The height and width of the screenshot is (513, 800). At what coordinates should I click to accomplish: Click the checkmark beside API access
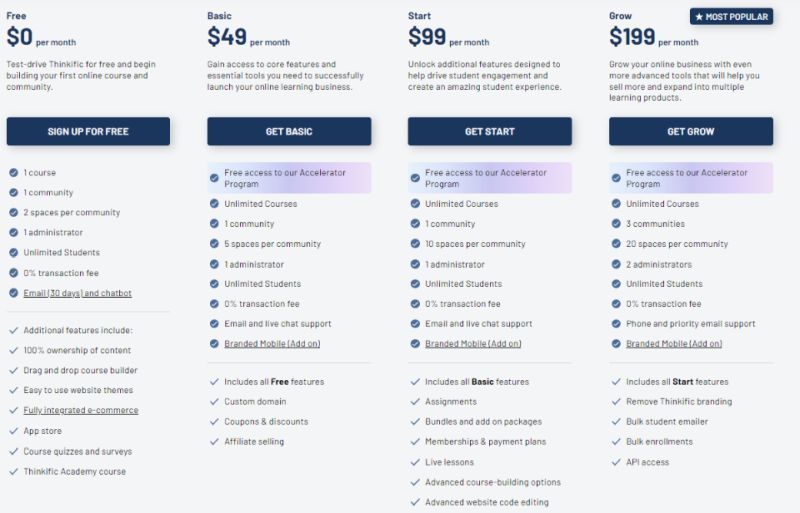click(x=616, y=462)
